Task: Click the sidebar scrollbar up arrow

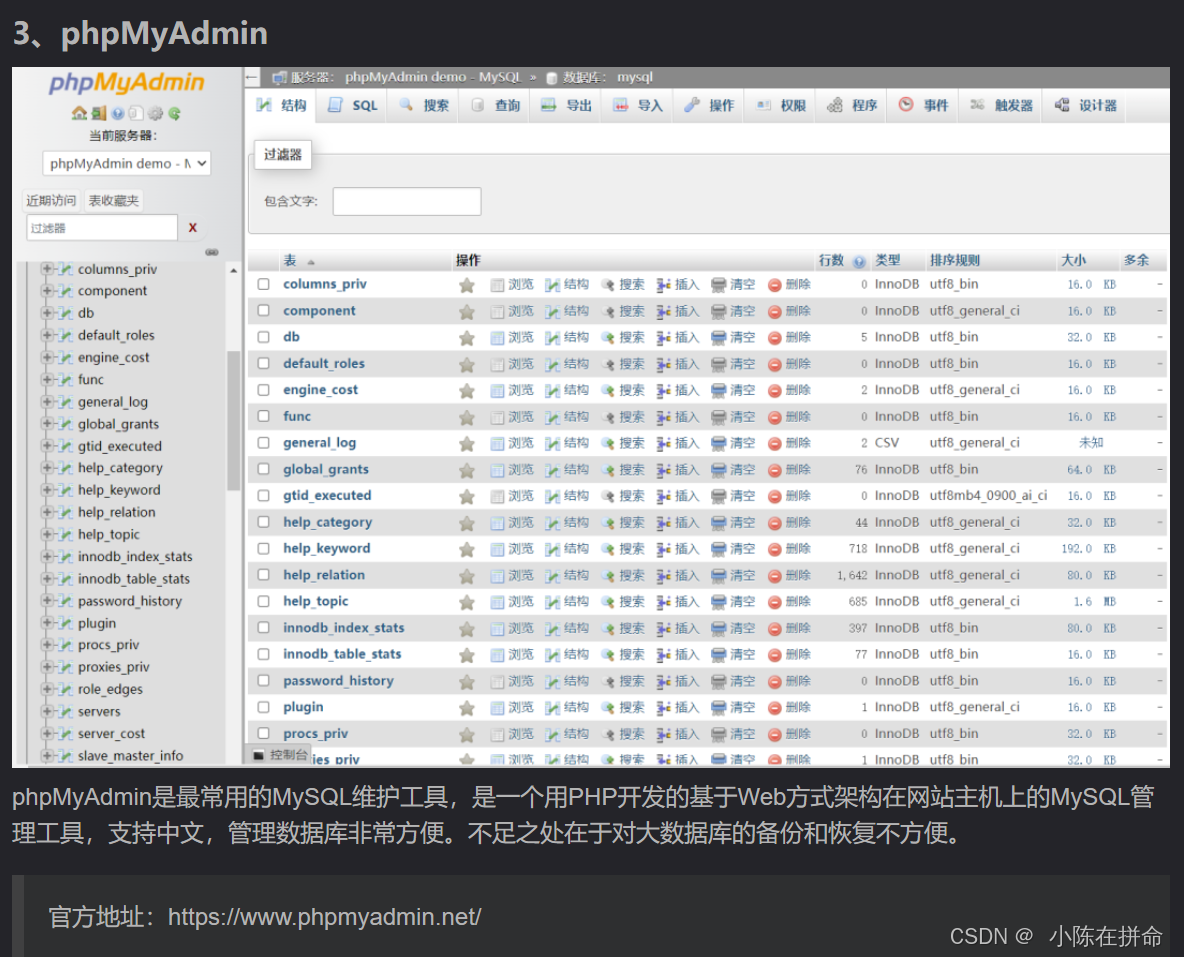Action: pos(233,270)
